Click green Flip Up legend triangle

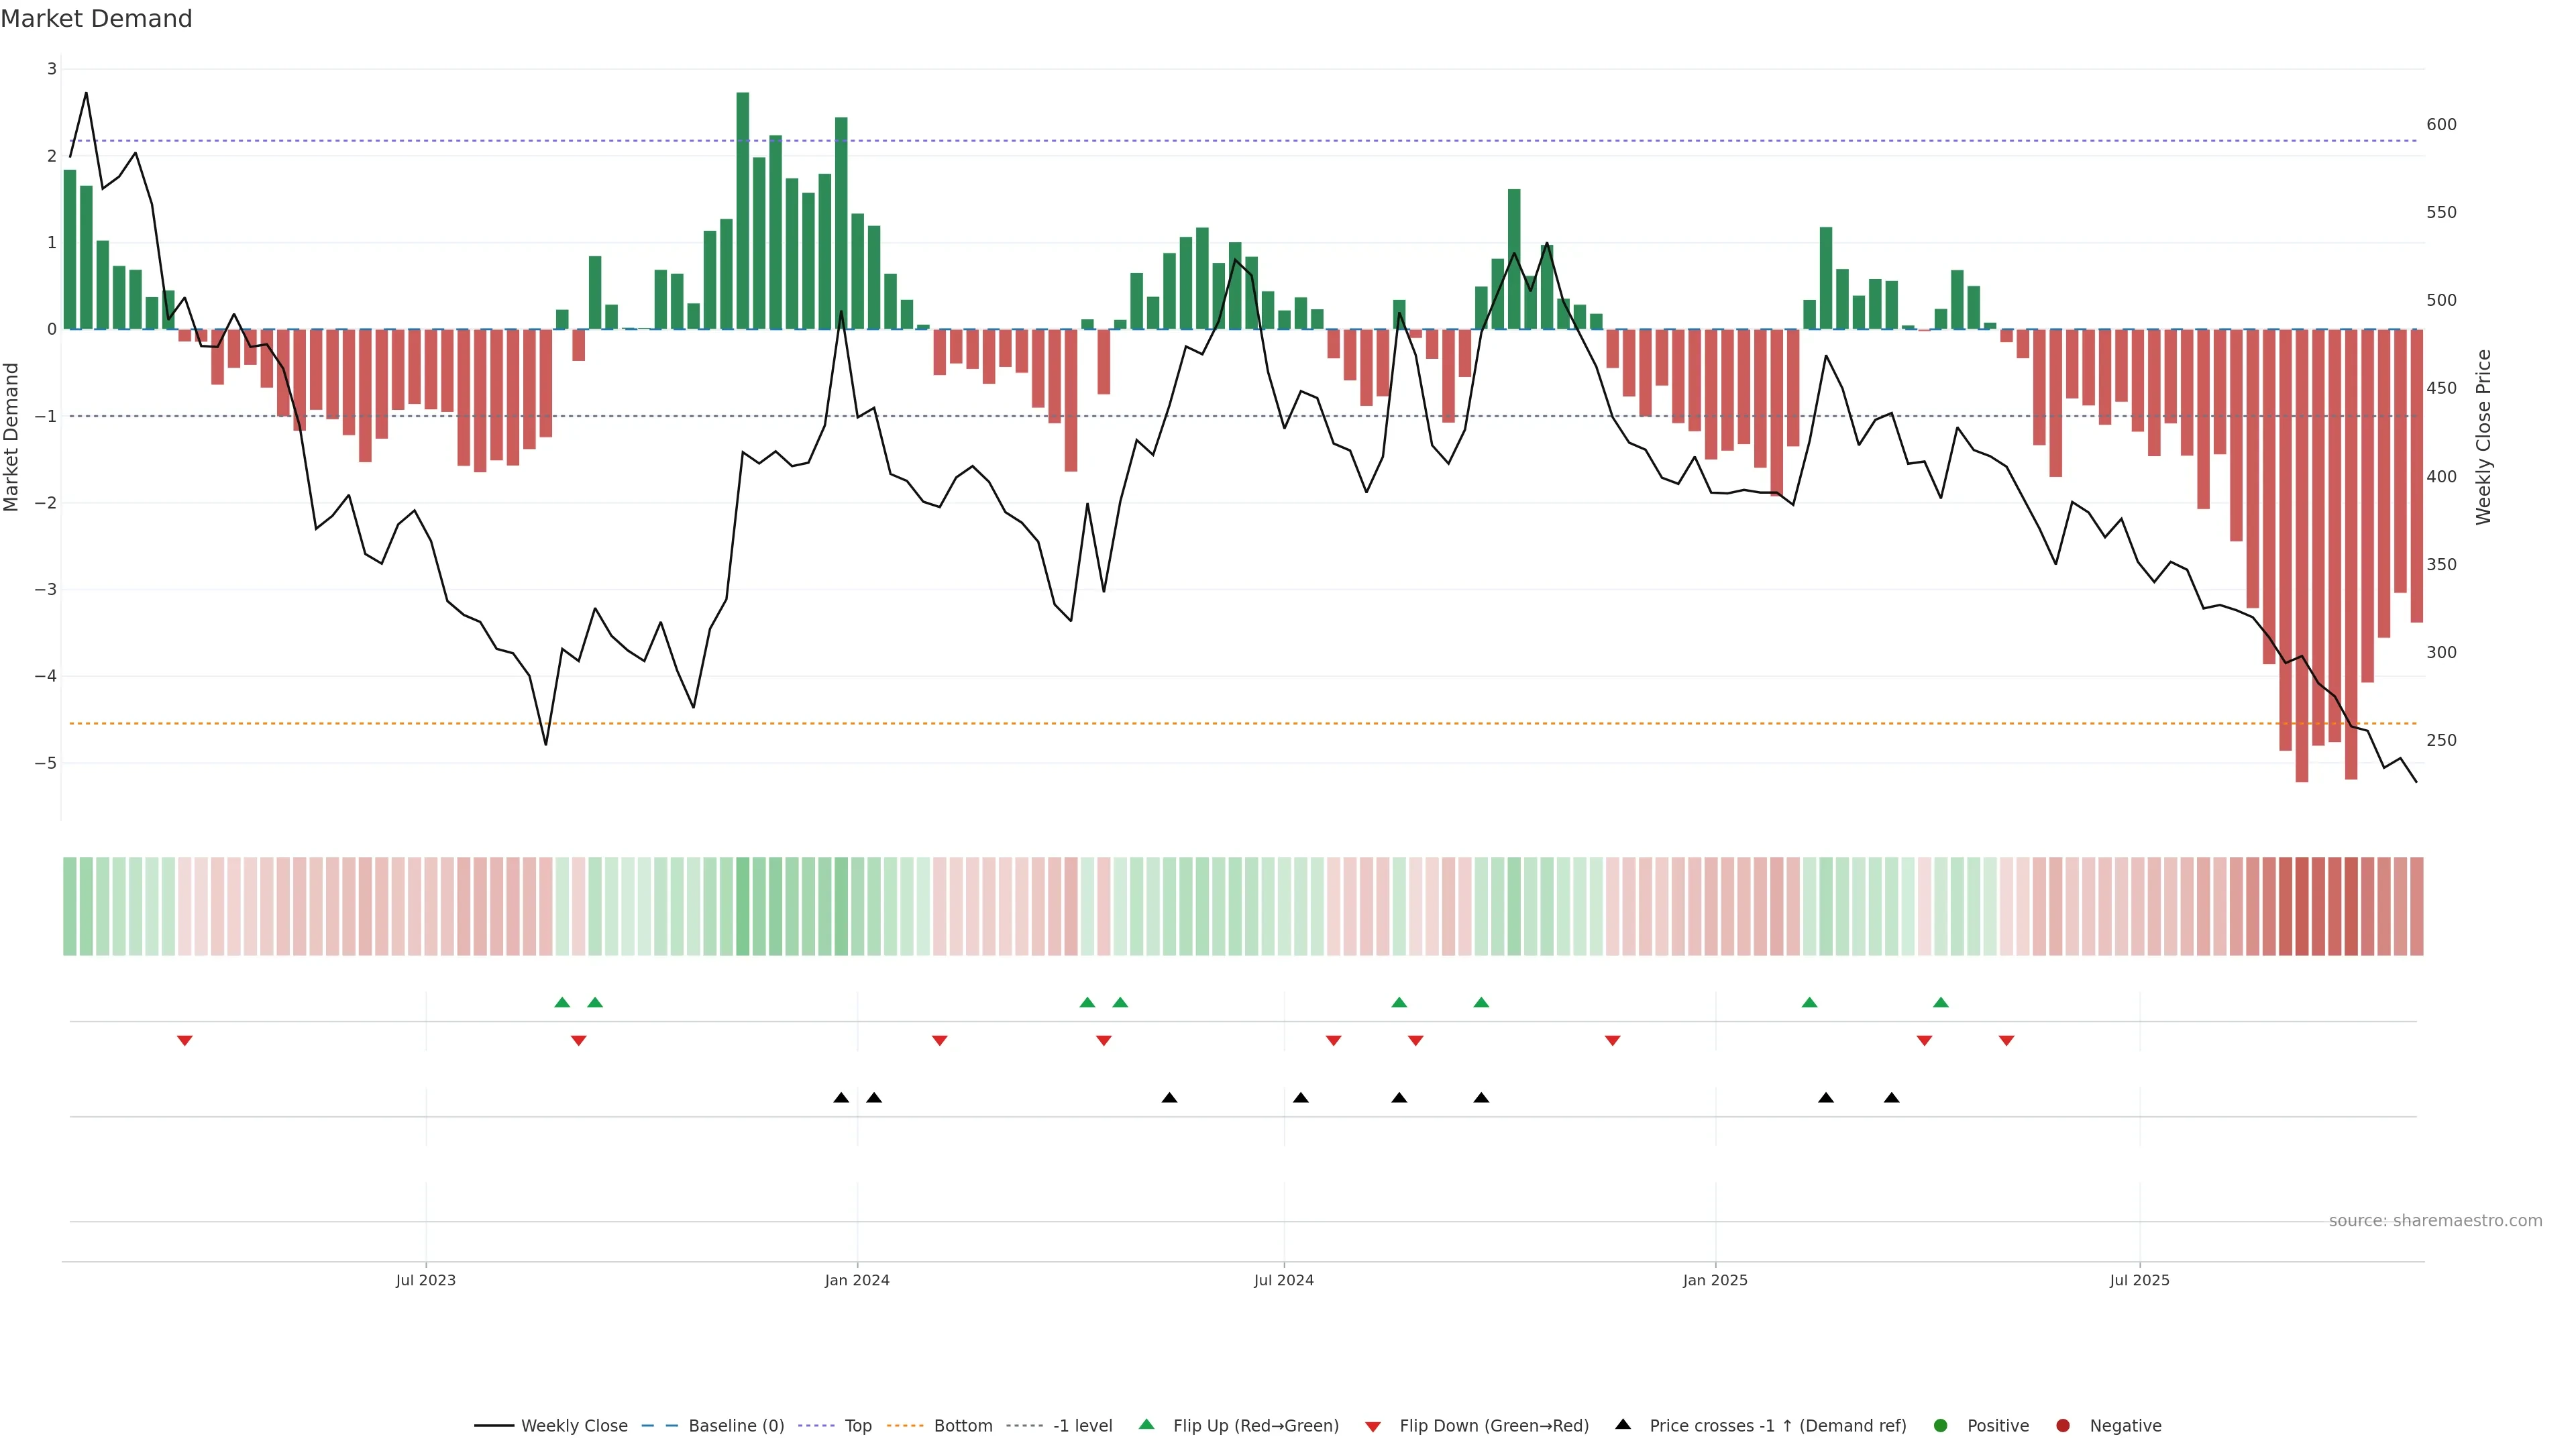1147,1424
